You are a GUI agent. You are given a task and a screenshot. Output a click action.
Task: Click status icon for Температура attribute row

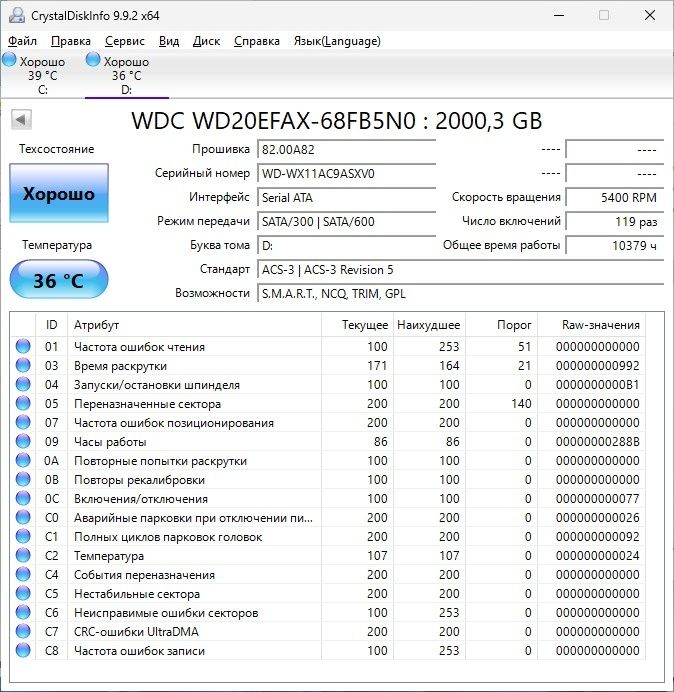[x=23, y=555]
